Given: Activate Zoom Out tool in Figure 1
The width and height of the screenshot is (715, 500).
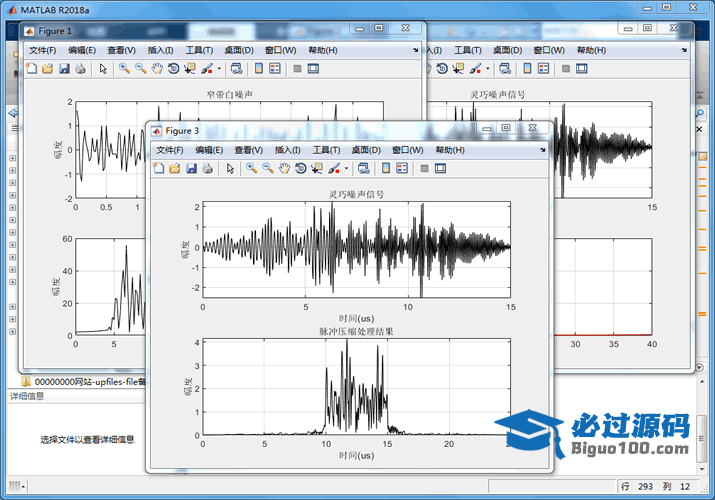Looking at the screenshot, I should point(140,69).
